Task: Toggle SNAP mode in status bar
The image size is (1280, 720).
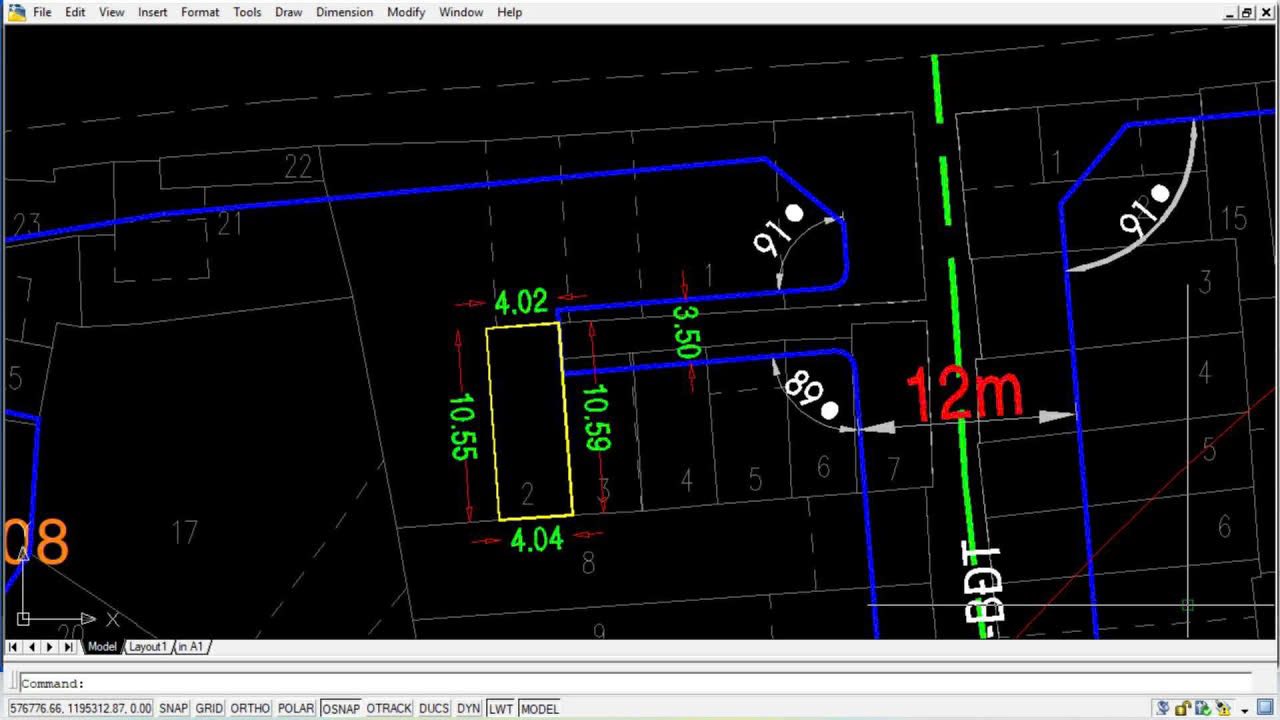Action: 173,708
